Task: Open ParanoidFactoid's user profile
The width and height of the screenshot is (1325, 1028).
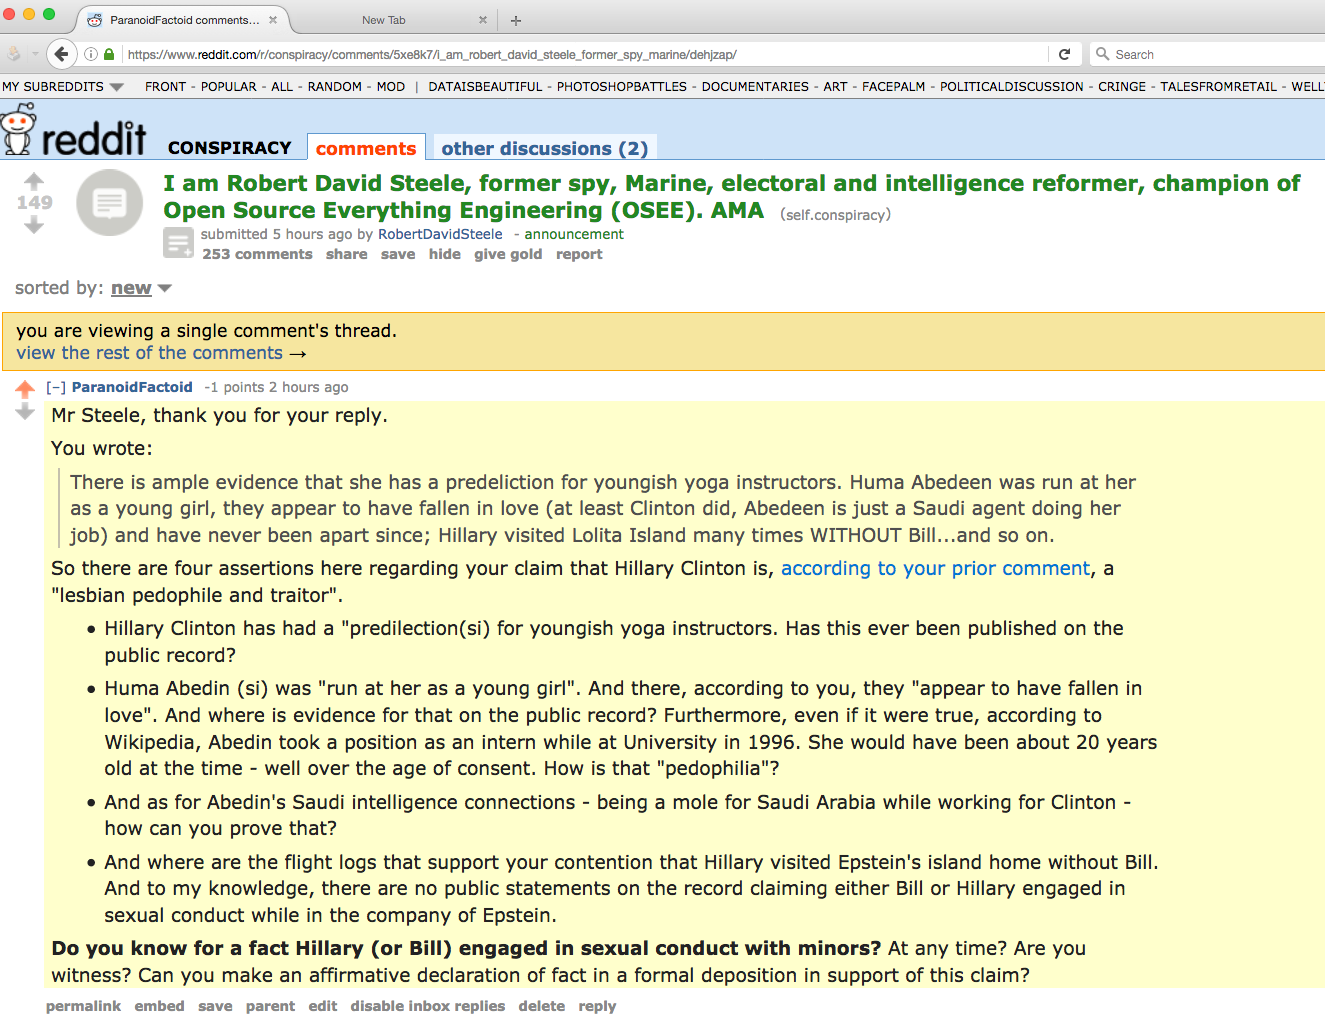Action: 132,387
